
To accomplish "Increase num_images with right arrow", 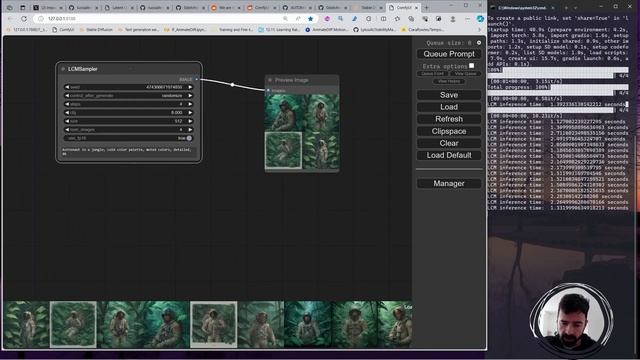I will coord(190,129).
